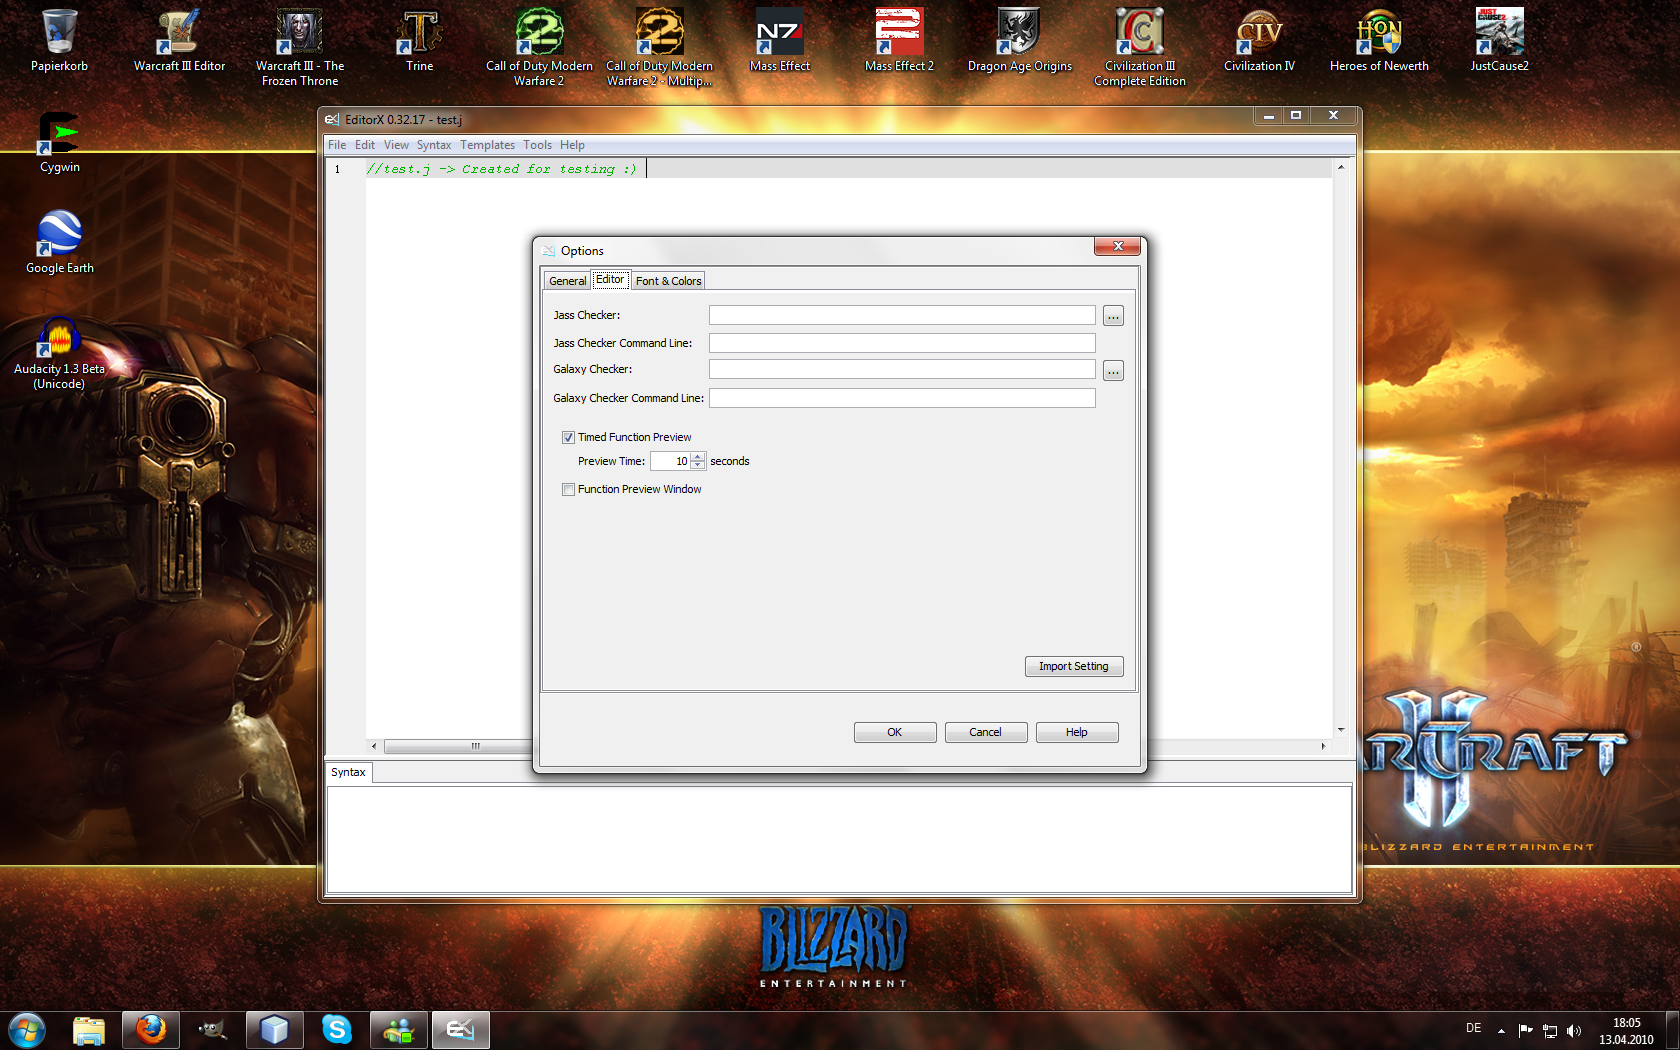Viewport: 1680px width, 1050px height.
Task: Click the volume speaker tray icon
Action: pos(1574,1031)
